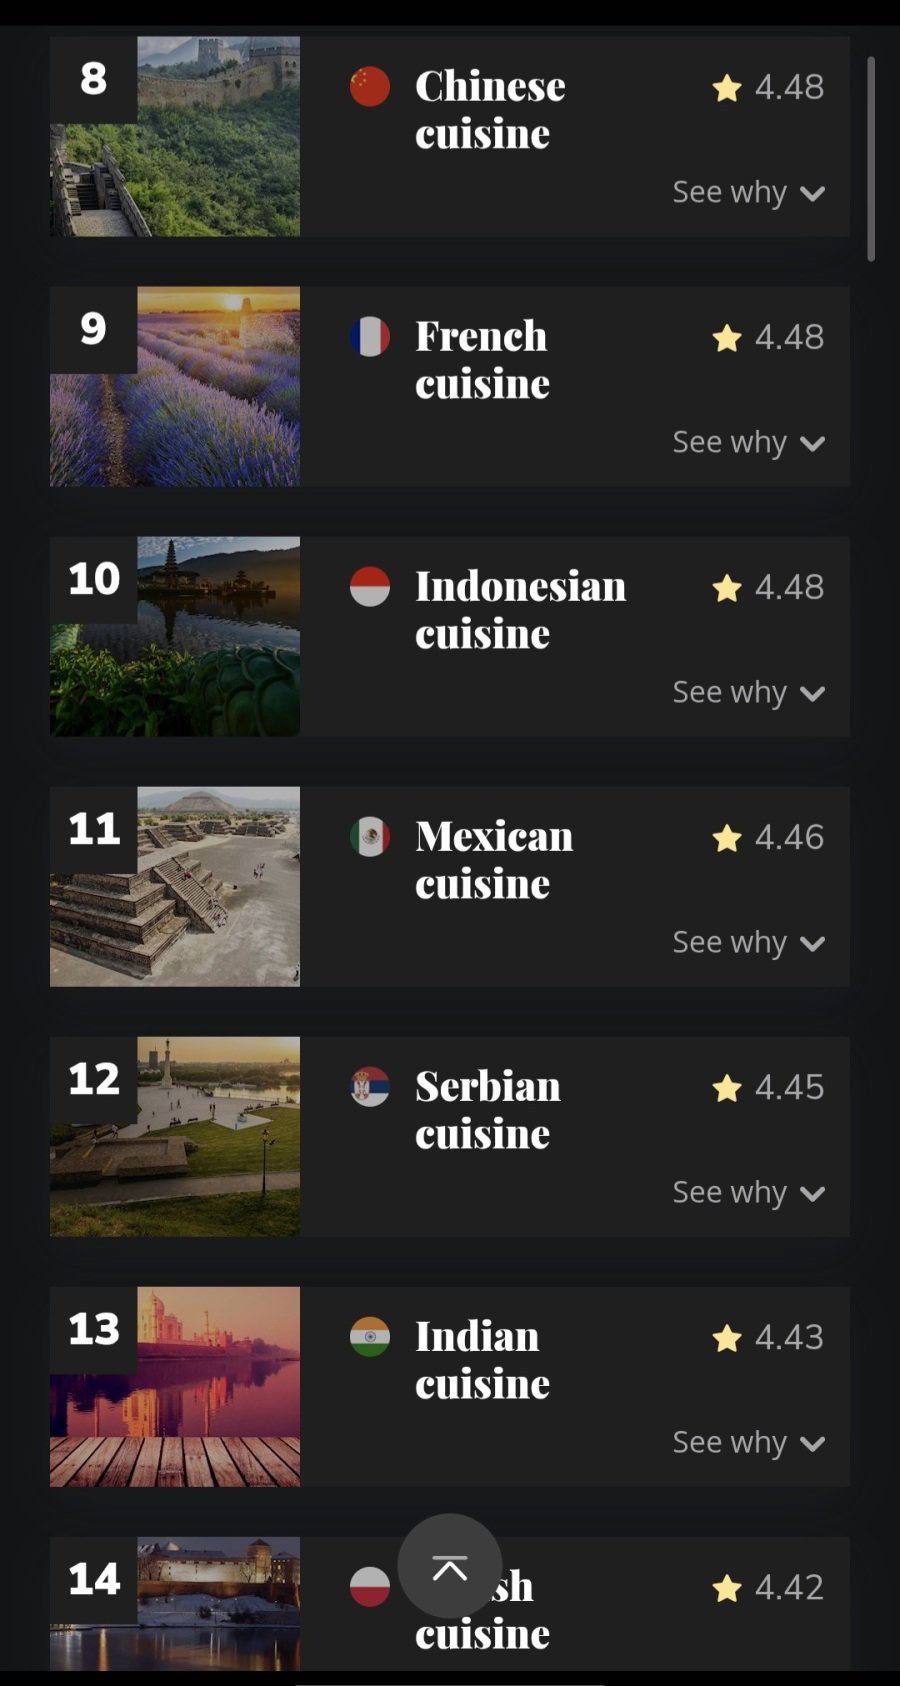Click the China flag icon
Screen dimensions: 900x1686
pyautogui.click(x=370, y=87)
